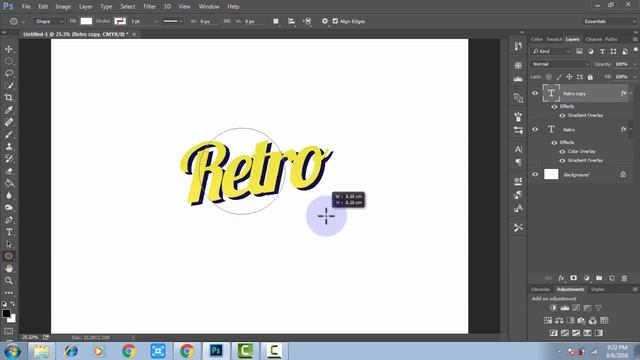
Task: Select the Move tool
Action: tap(9, 49)
